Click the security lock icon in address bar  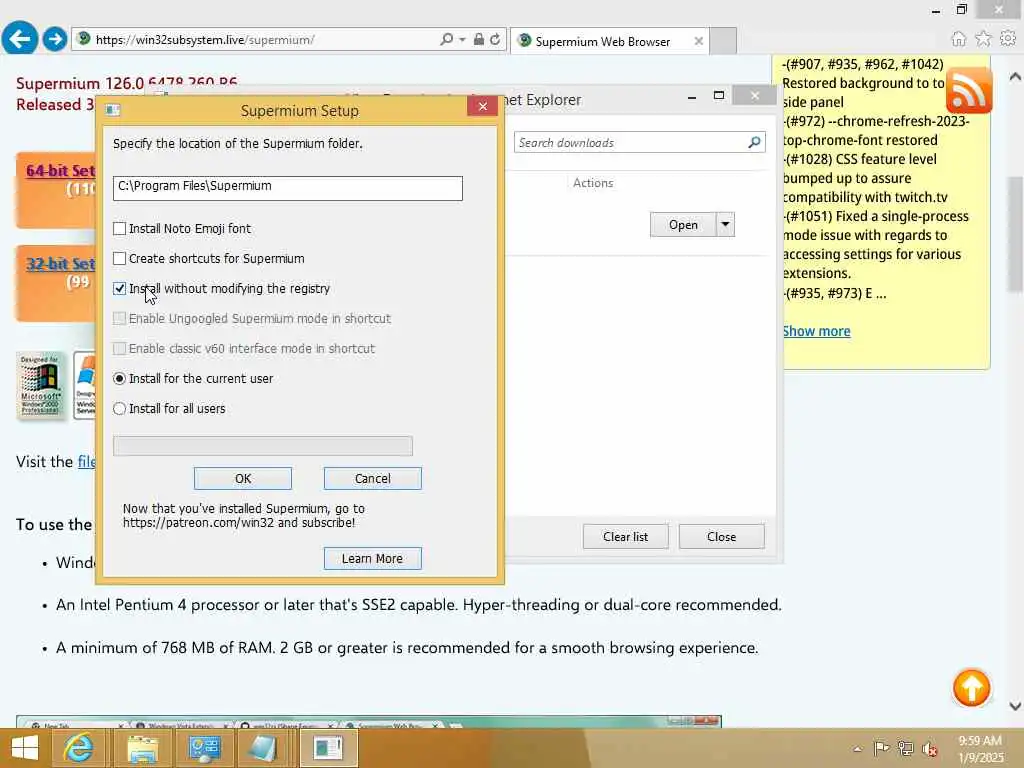coord(479,39)
